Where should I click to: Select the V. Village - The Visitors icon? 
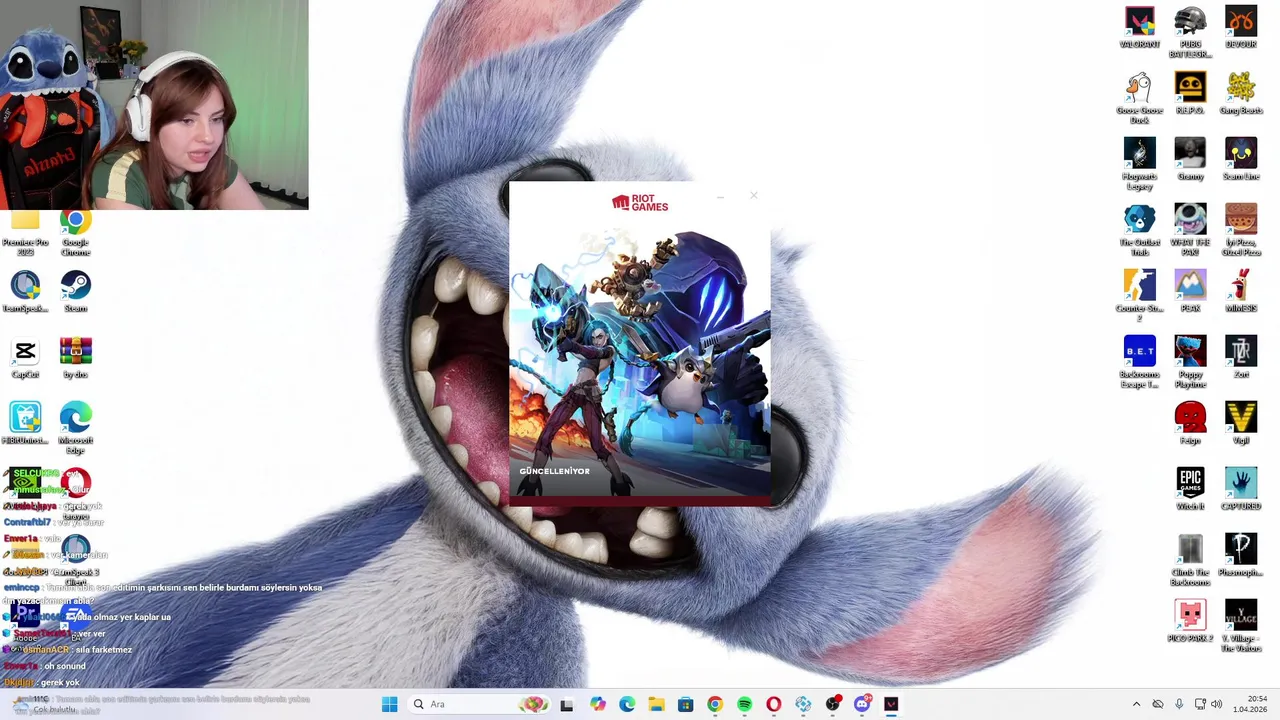pyautogui.click(x=1241, y=626)
